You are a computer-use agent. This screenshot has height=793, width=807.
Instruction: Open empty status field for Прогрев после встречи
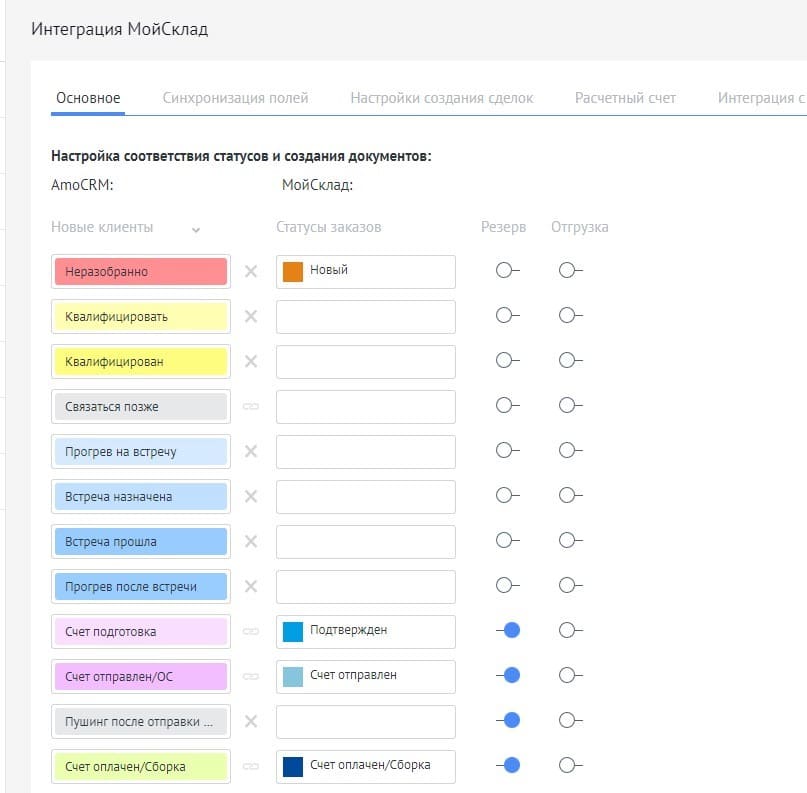365,587
